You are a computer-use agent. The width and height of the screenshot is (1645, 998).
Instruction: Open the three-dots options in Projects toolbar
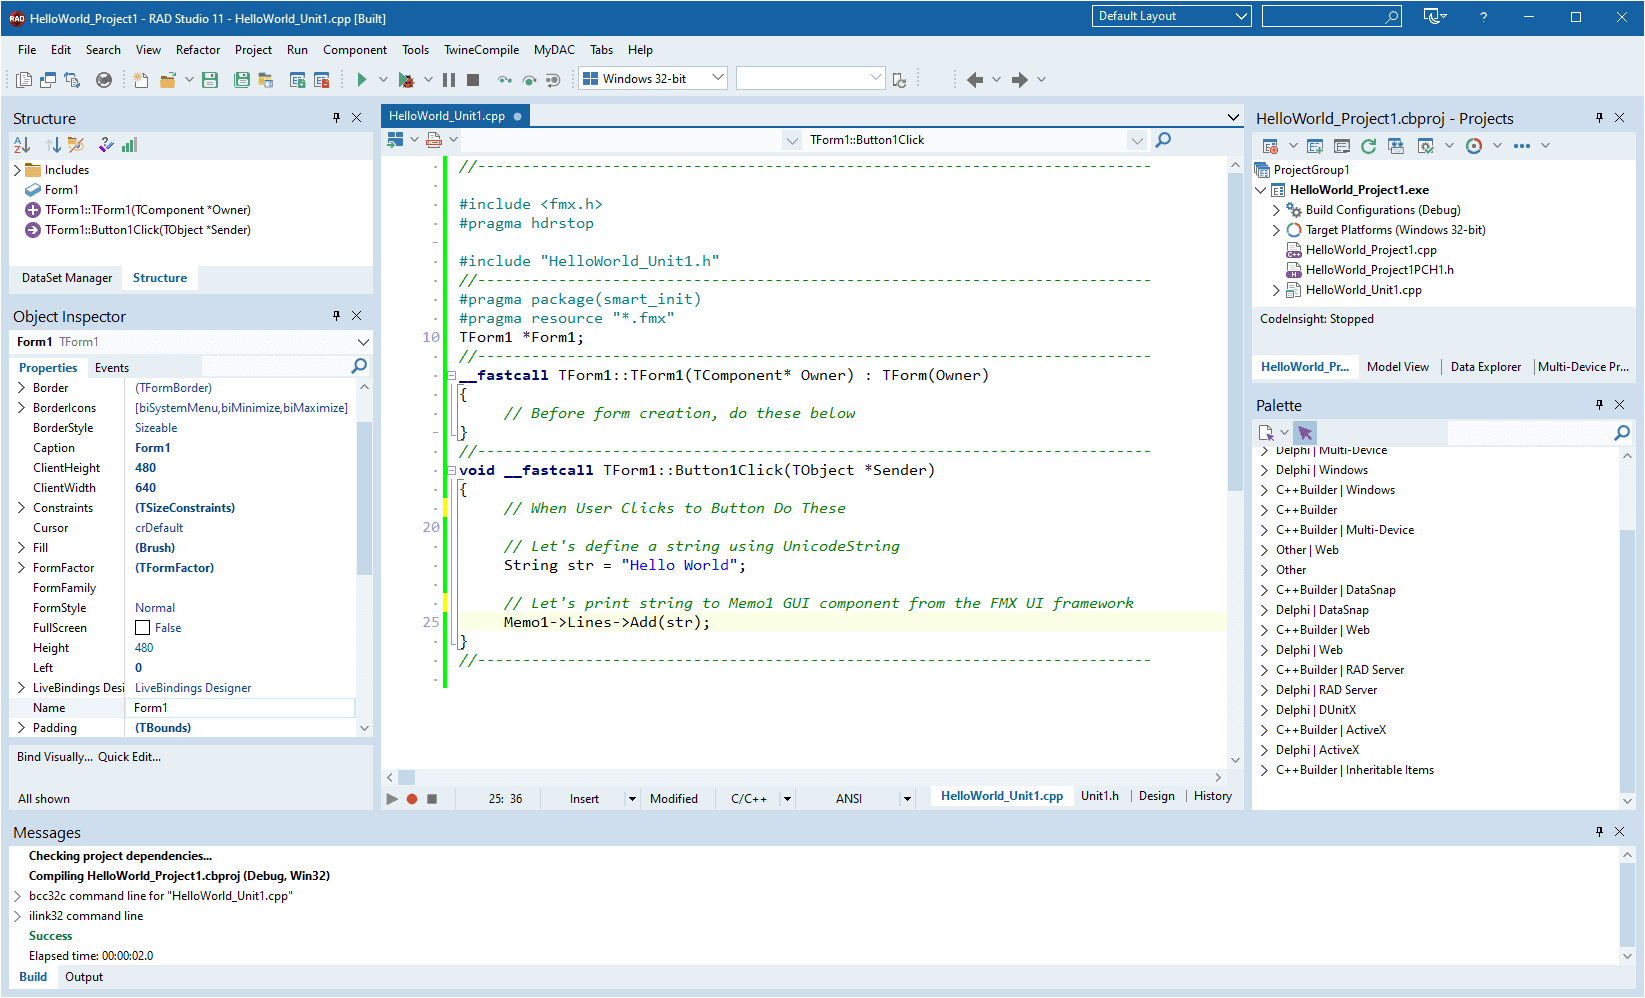1522,146
